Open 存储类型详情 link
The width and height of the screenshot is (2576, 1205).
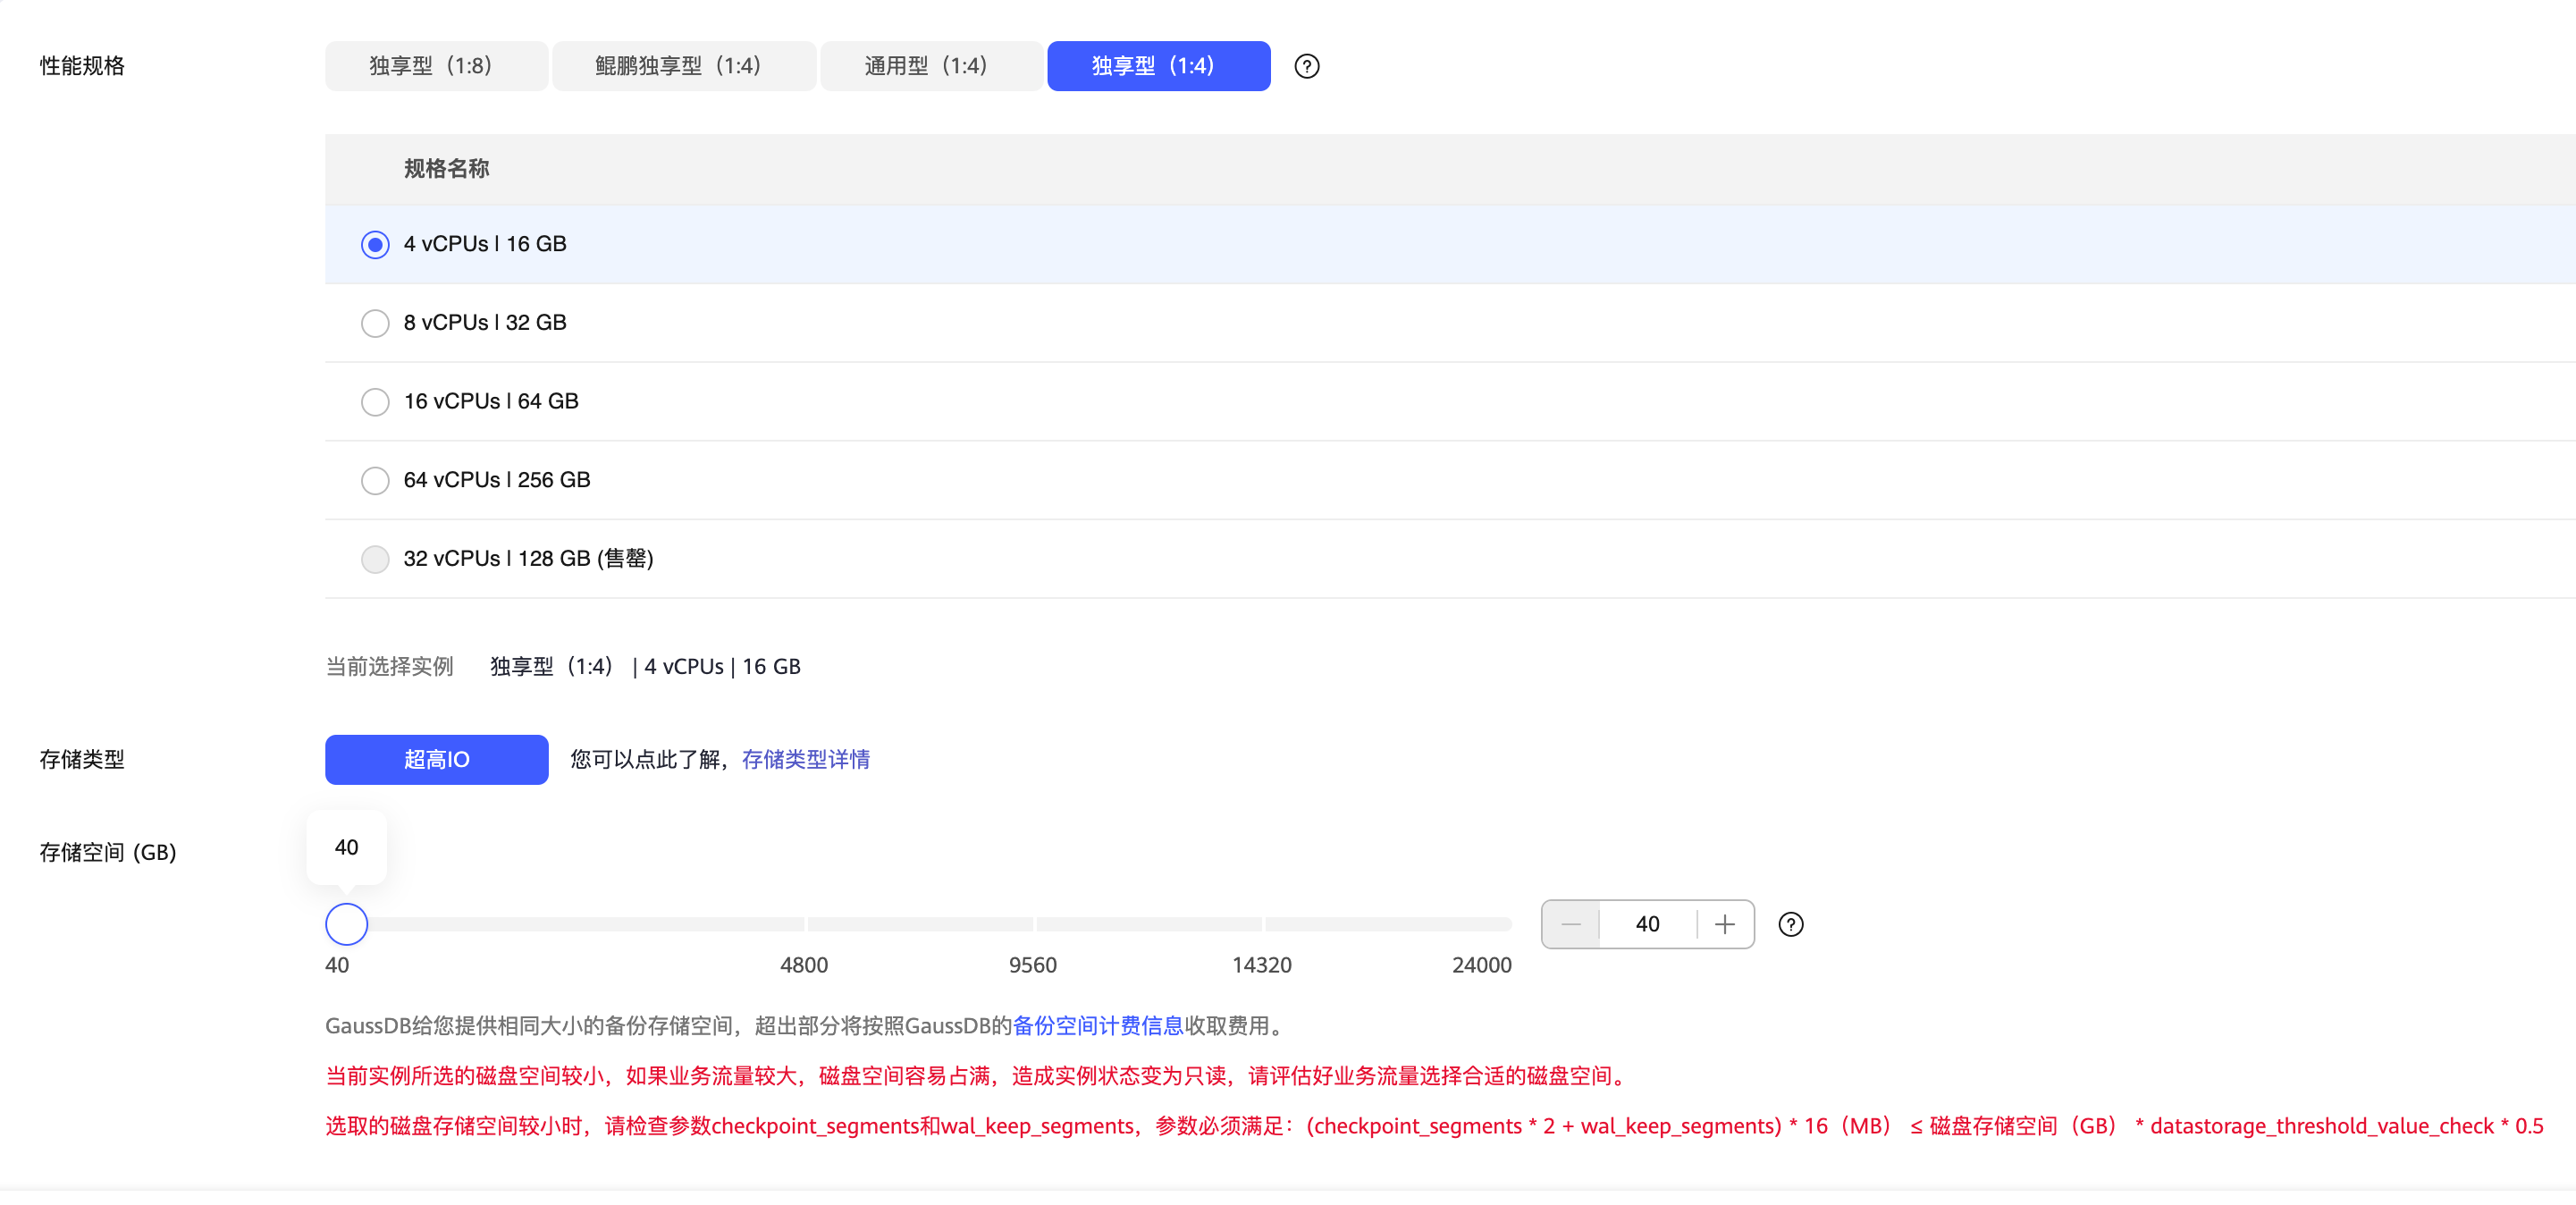pos(805,759)
